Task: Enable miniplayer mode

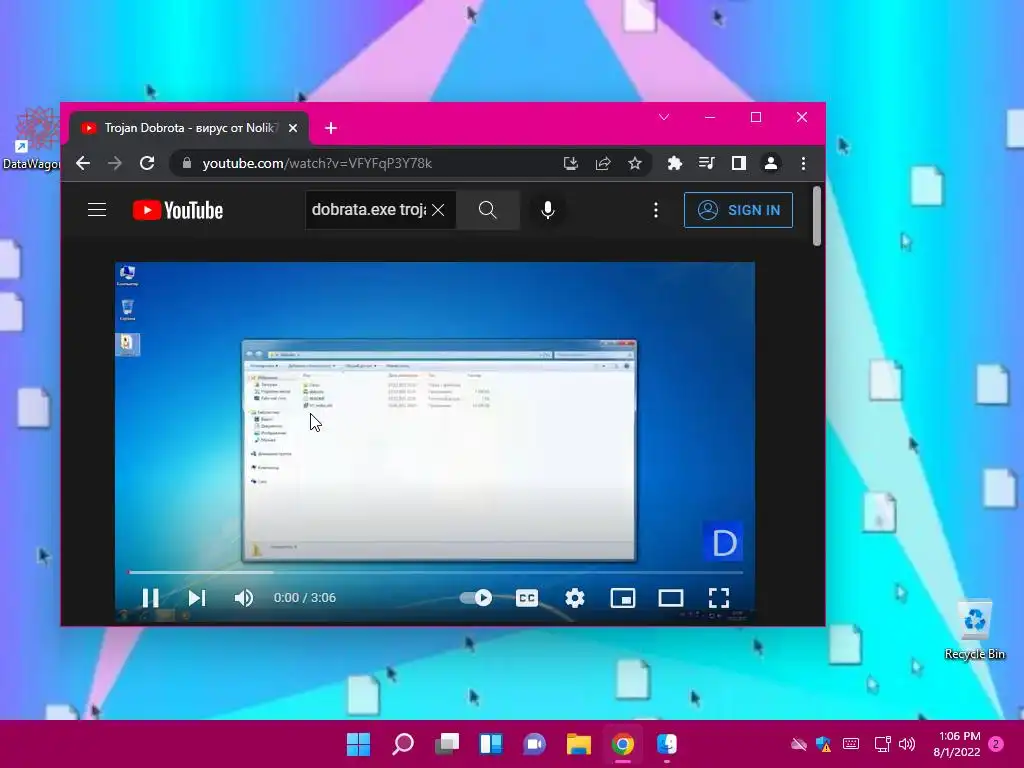Action: tap(623, 598)
